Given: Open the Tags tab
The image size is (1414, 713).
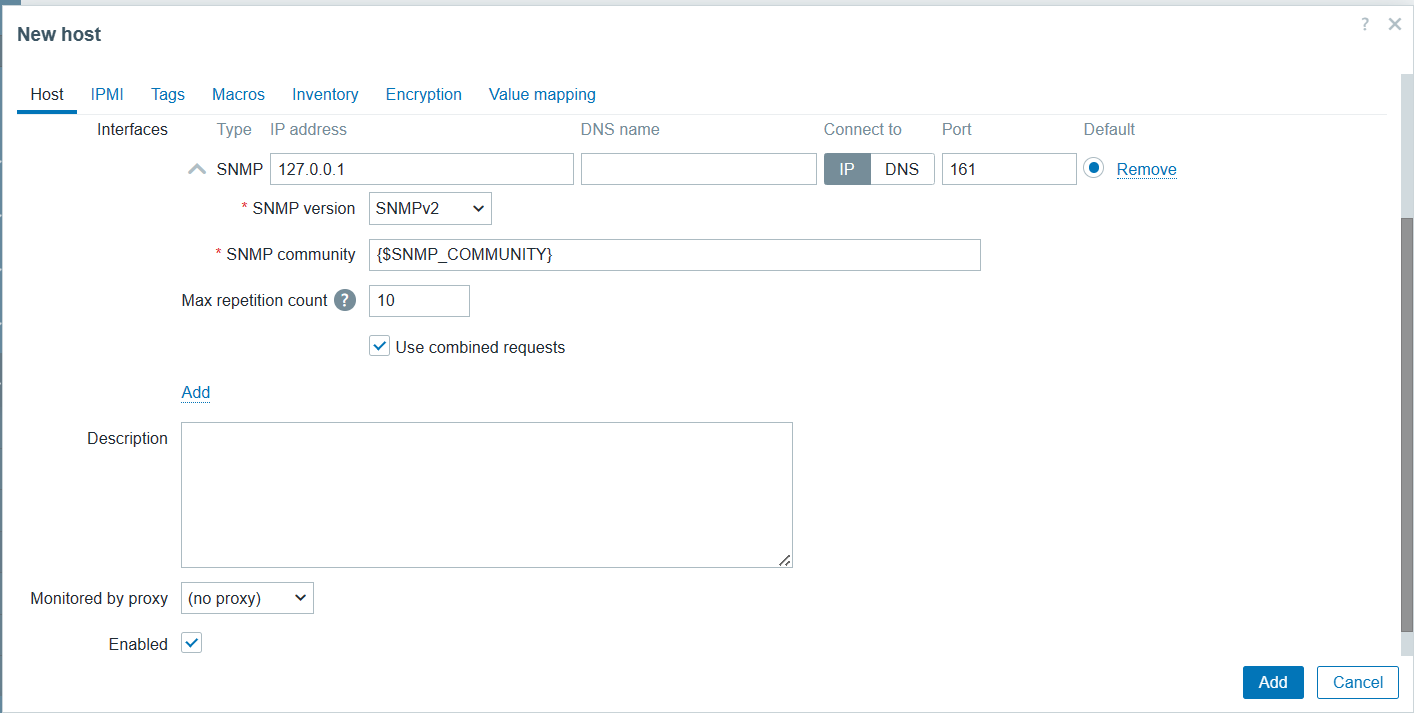Looking at the screenshot, I should tap(167, 94).
